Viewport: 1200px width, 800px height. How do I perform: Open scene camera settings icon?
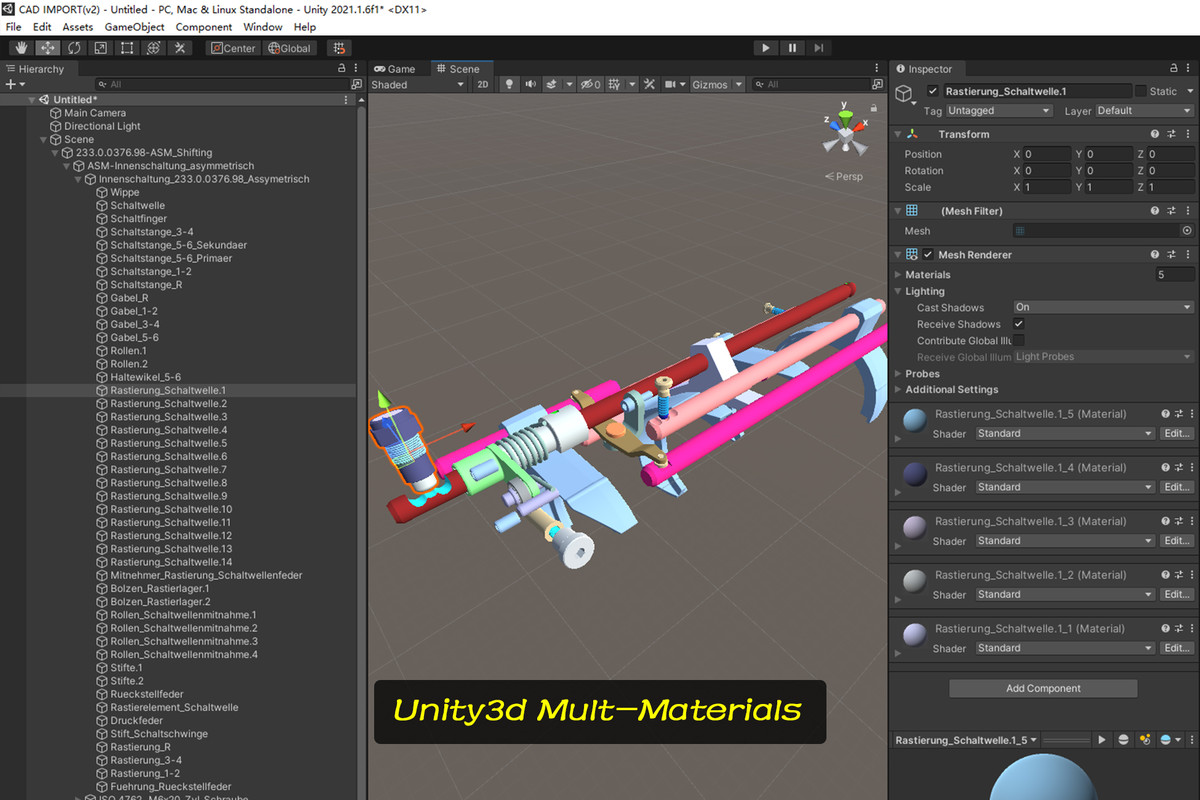pos(670,85)
